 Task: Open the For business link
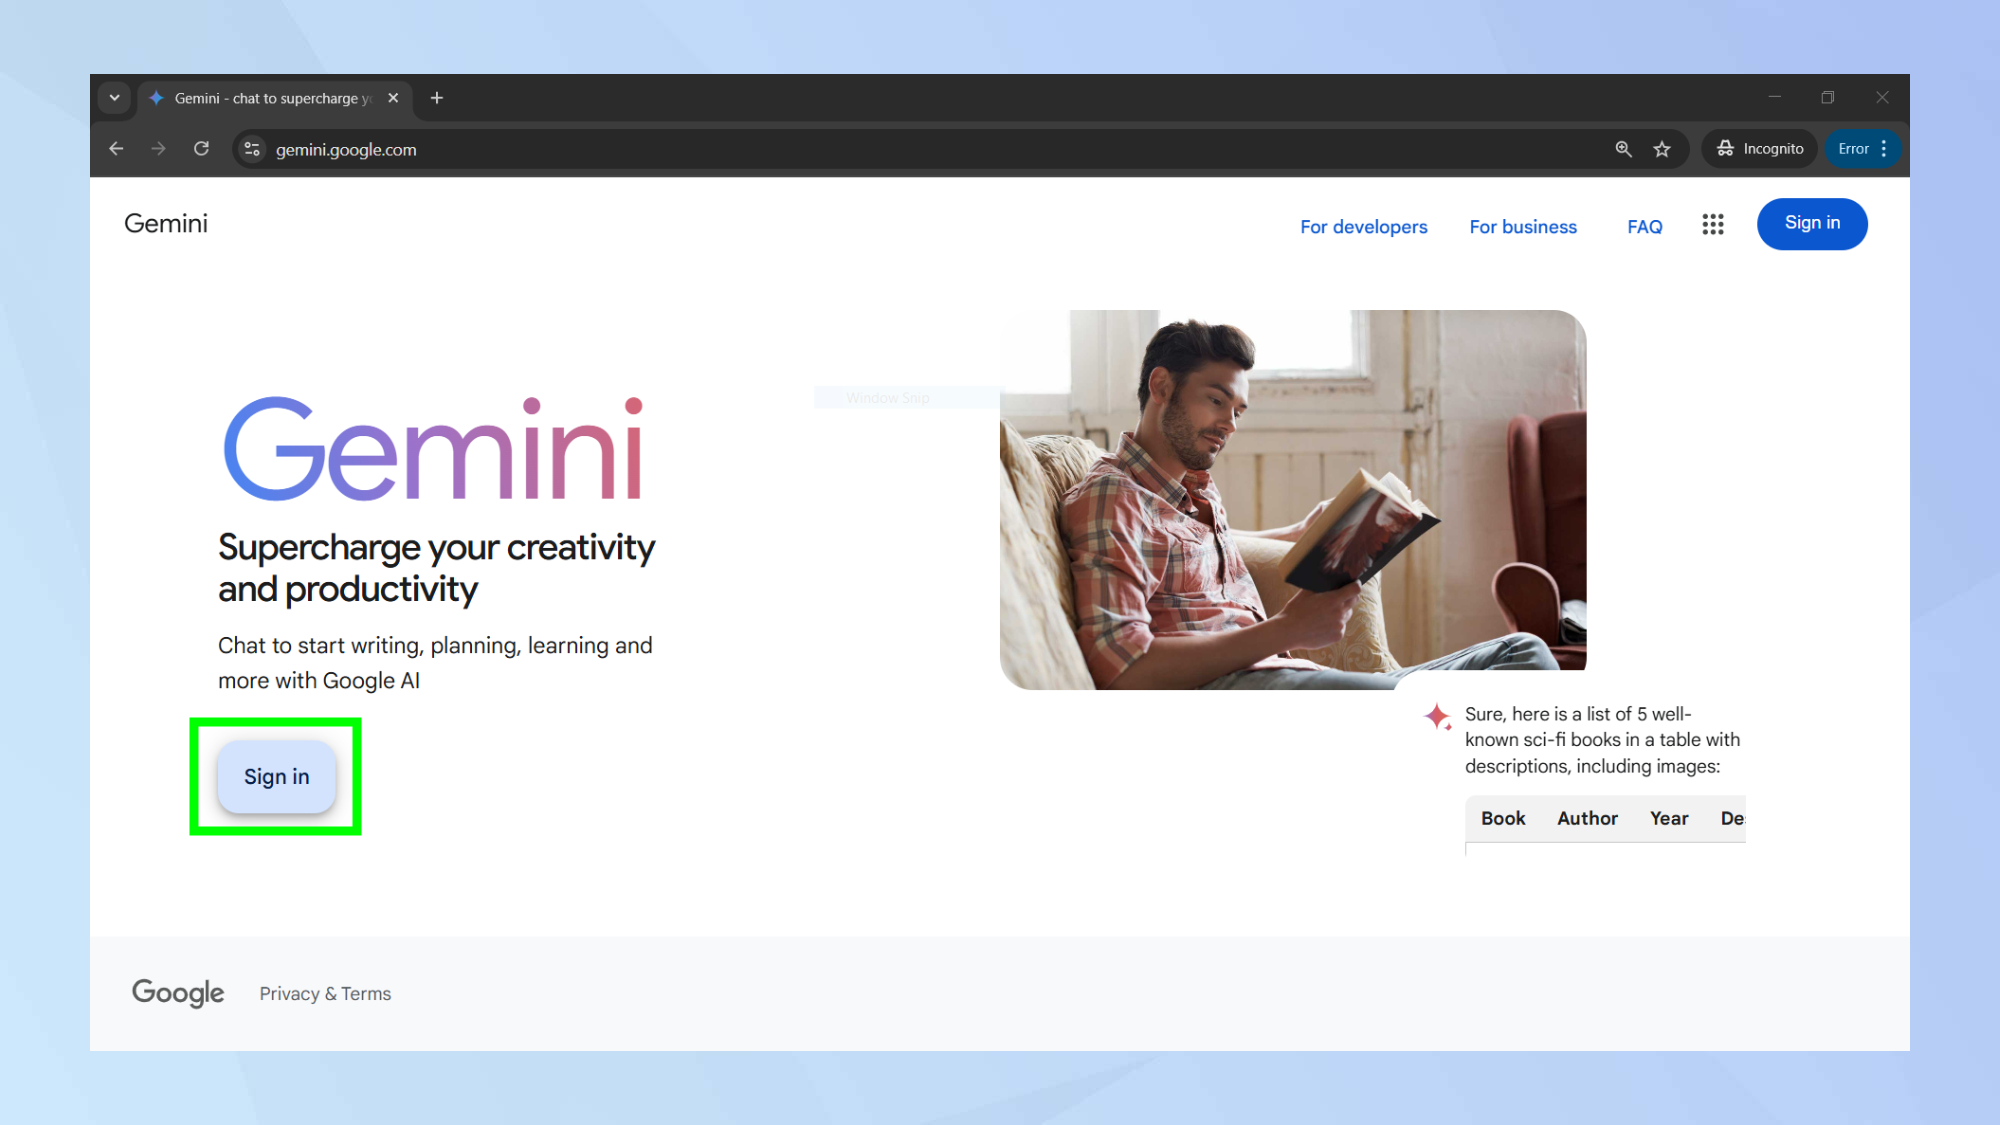[x=1522, y=227]
